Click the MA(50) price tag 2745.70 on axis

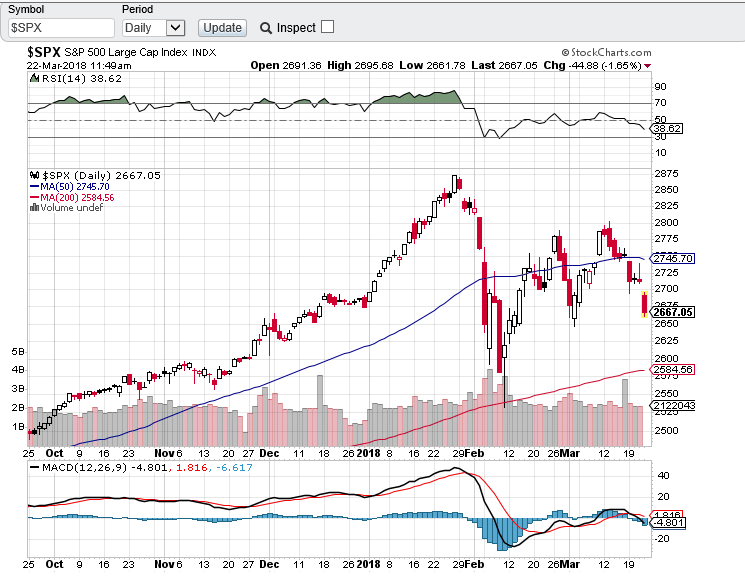pyautogui.click(x=673, y=258)
